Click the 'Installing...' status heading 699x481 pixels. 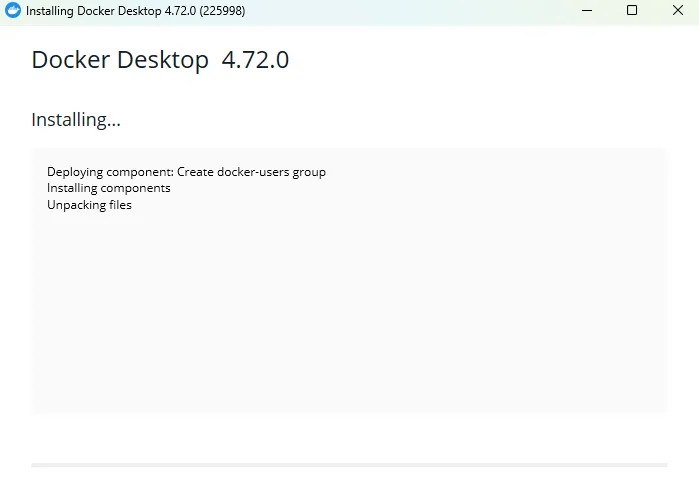[76, 120]
